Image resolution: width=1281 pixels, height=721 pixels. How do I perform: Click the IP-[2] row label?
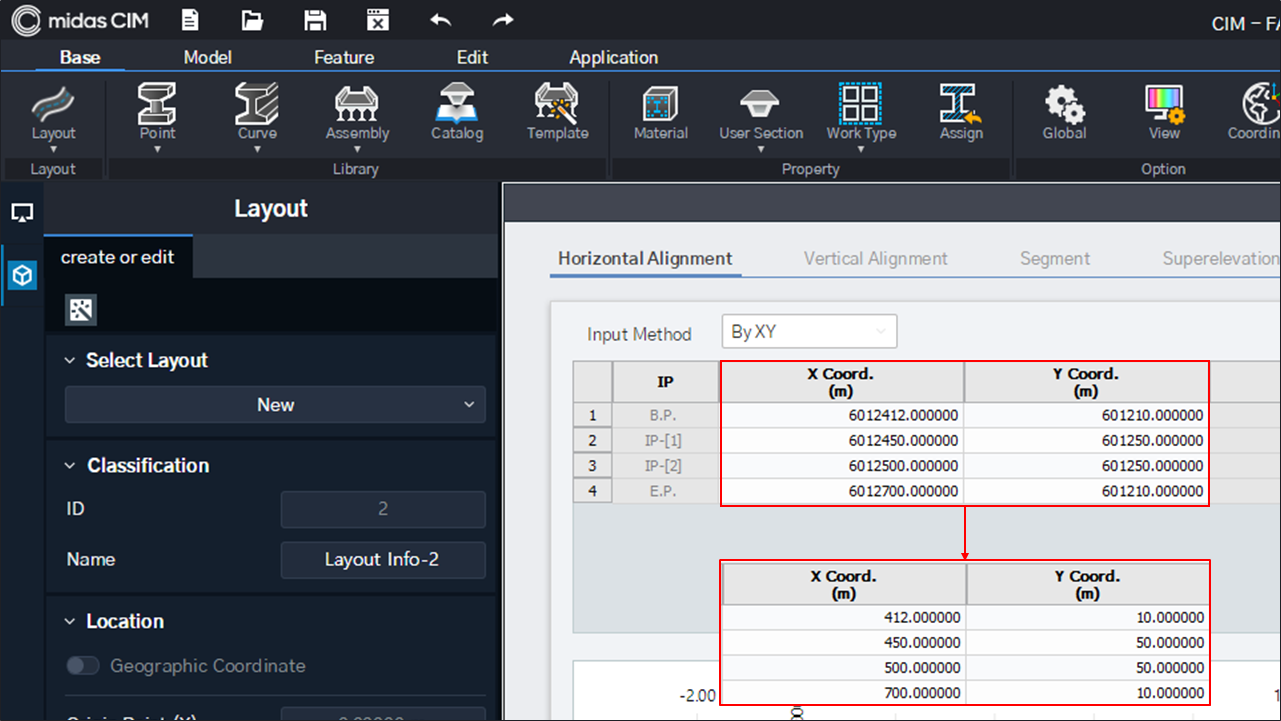tap(664, 466)
